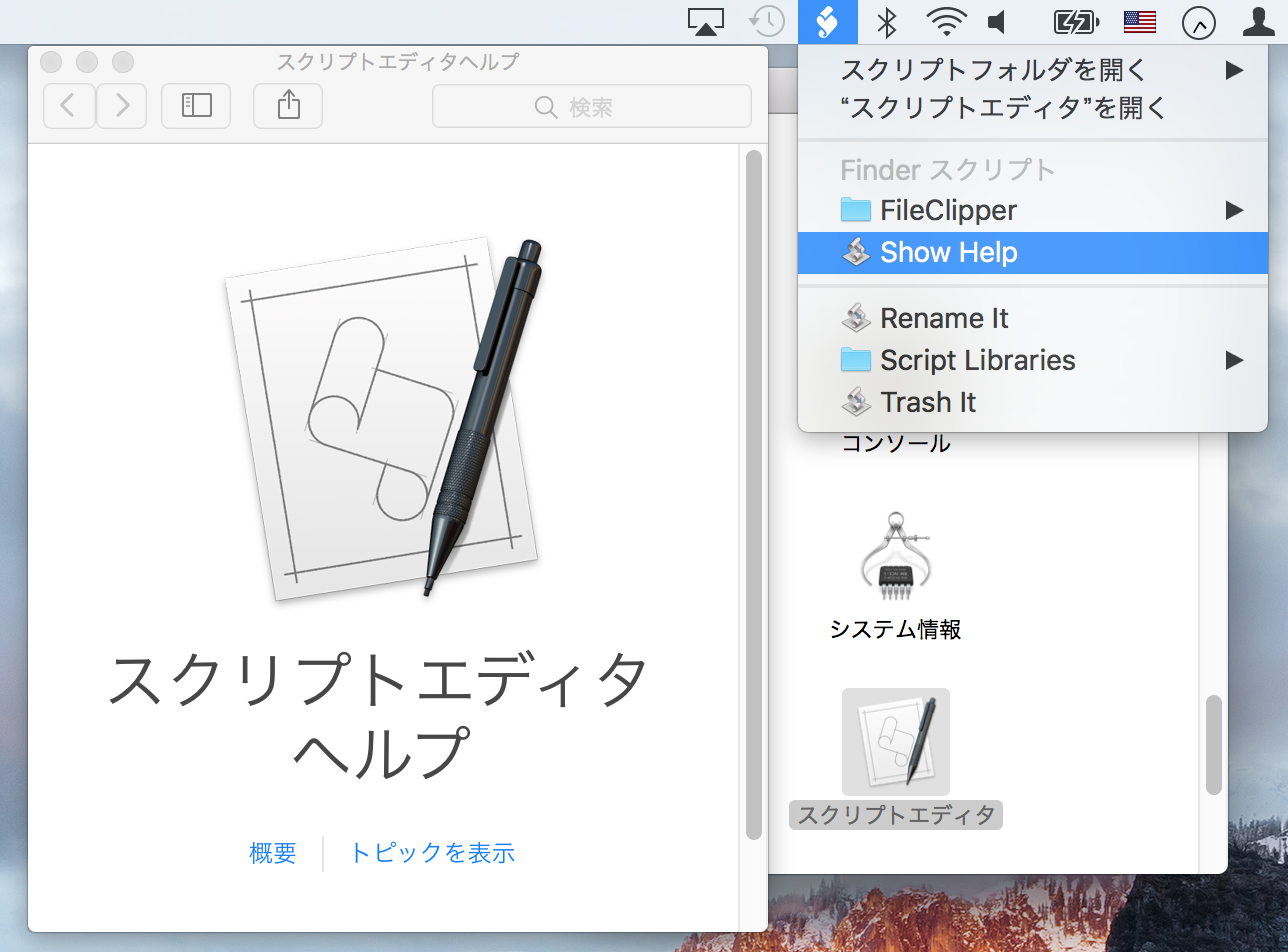Select the スクリプトエディタ app icon in Finder
Image resolution: width=1288 pixels, height=952 pixels.
pyautogui.click(x=896, y=742)
